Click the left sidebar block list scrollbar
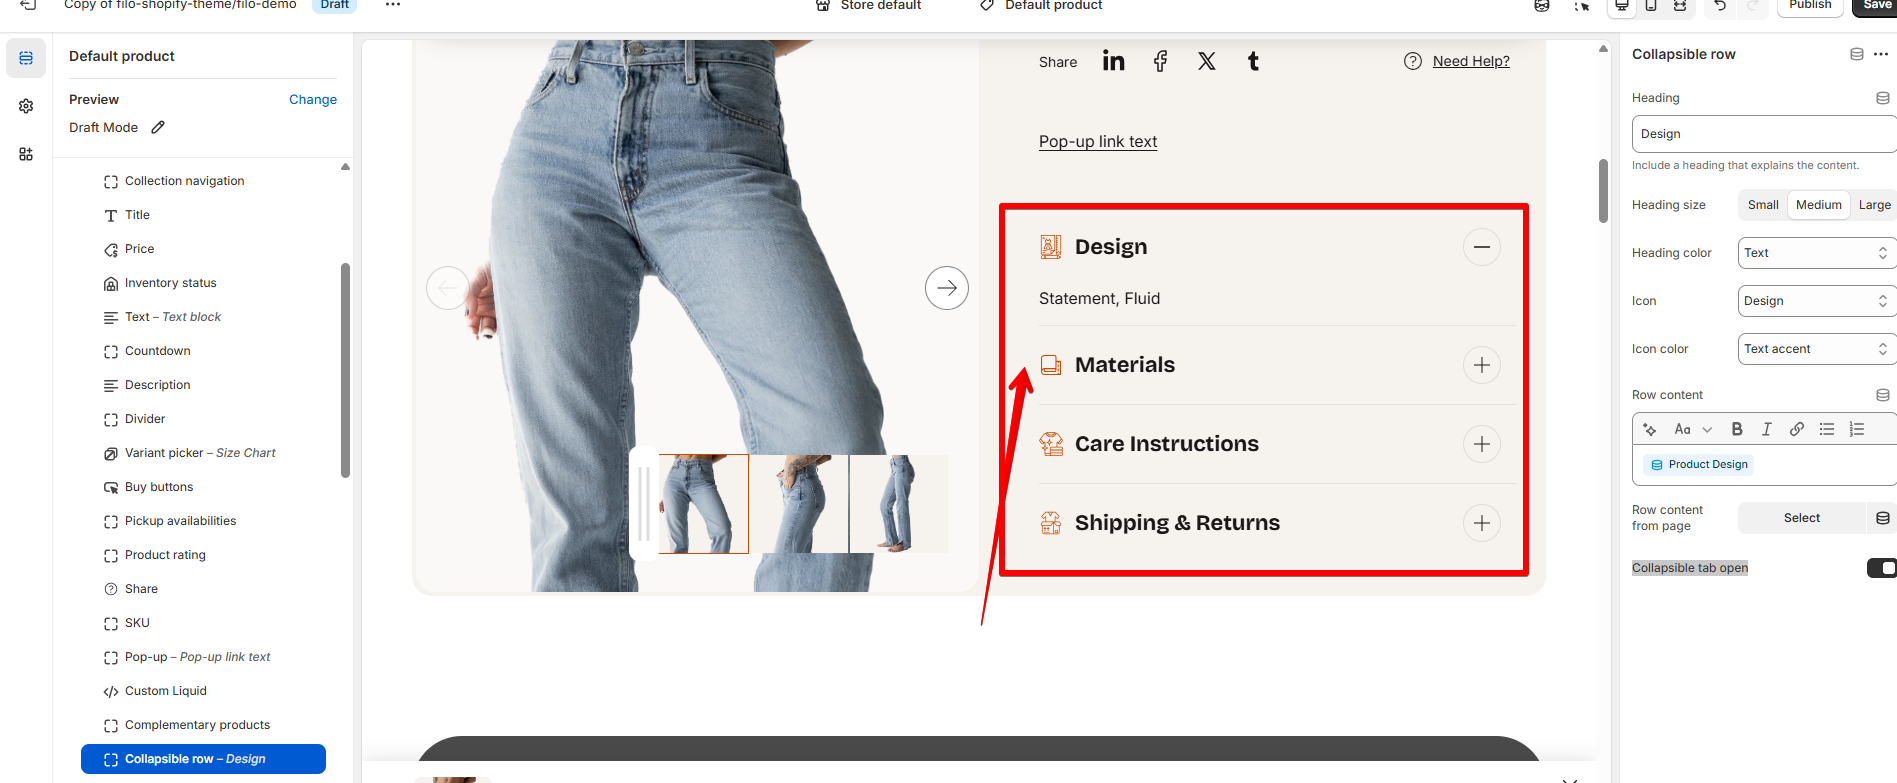 coord(345,370)
